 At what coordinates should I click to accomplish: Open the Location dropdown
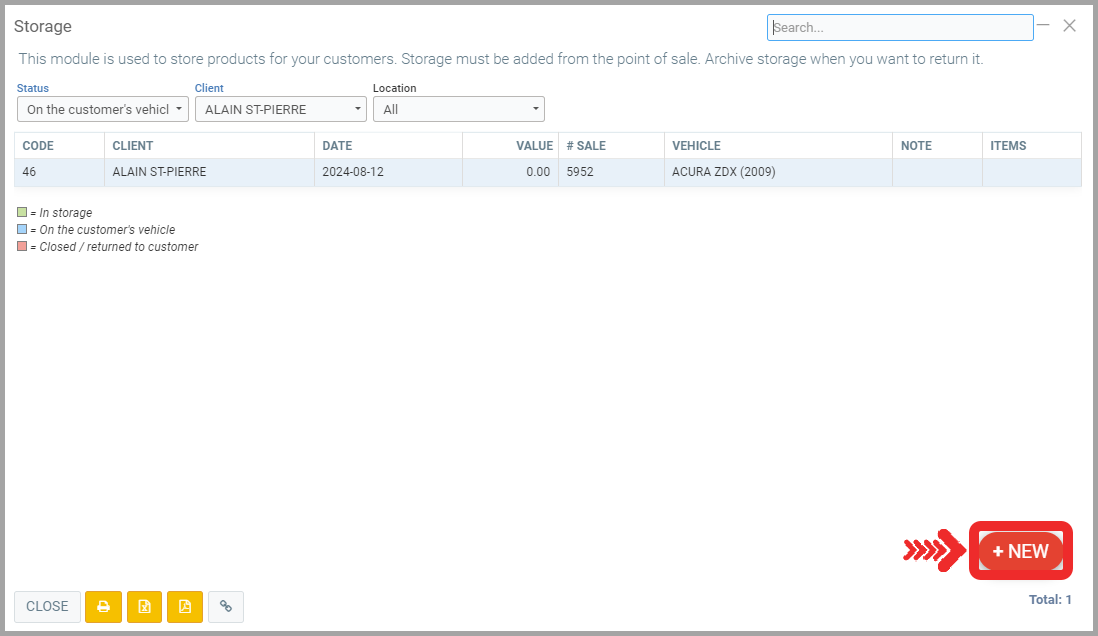[x=458, y=109]
